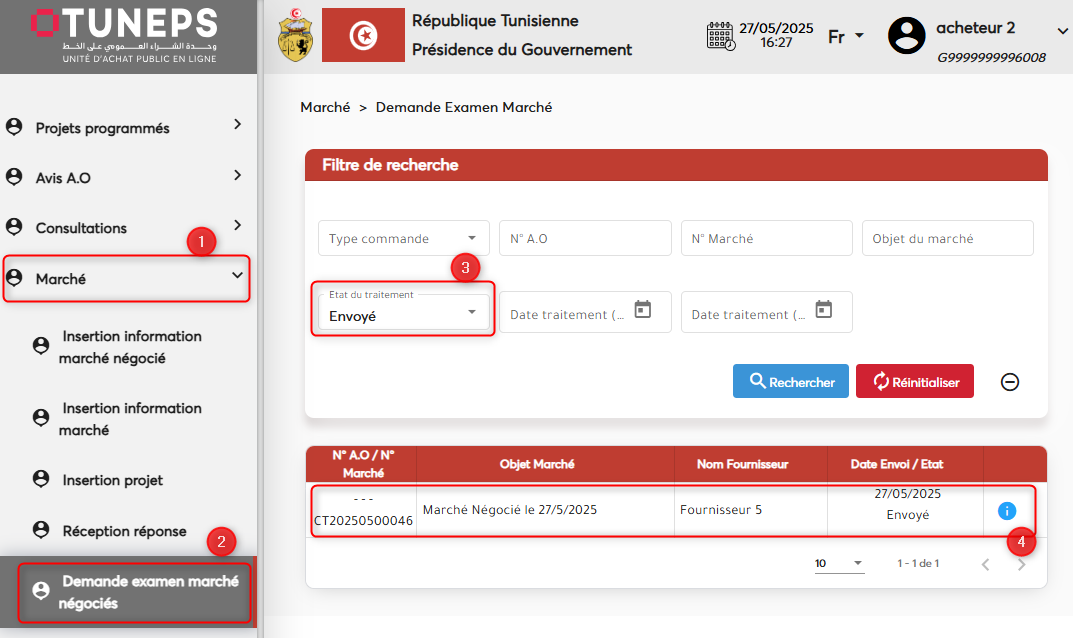Change rows per page dropdown showing 10
Screen dimensions: 1073x638
[x=839, y=564]
